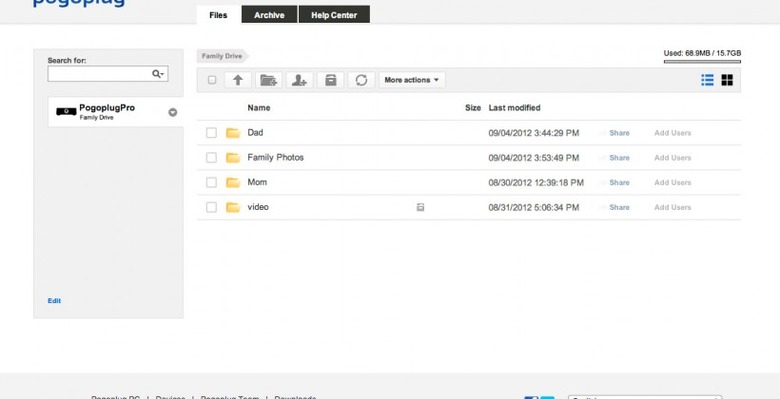
Task: Create a new folder via toolbar icon
Action: [269, 80]
